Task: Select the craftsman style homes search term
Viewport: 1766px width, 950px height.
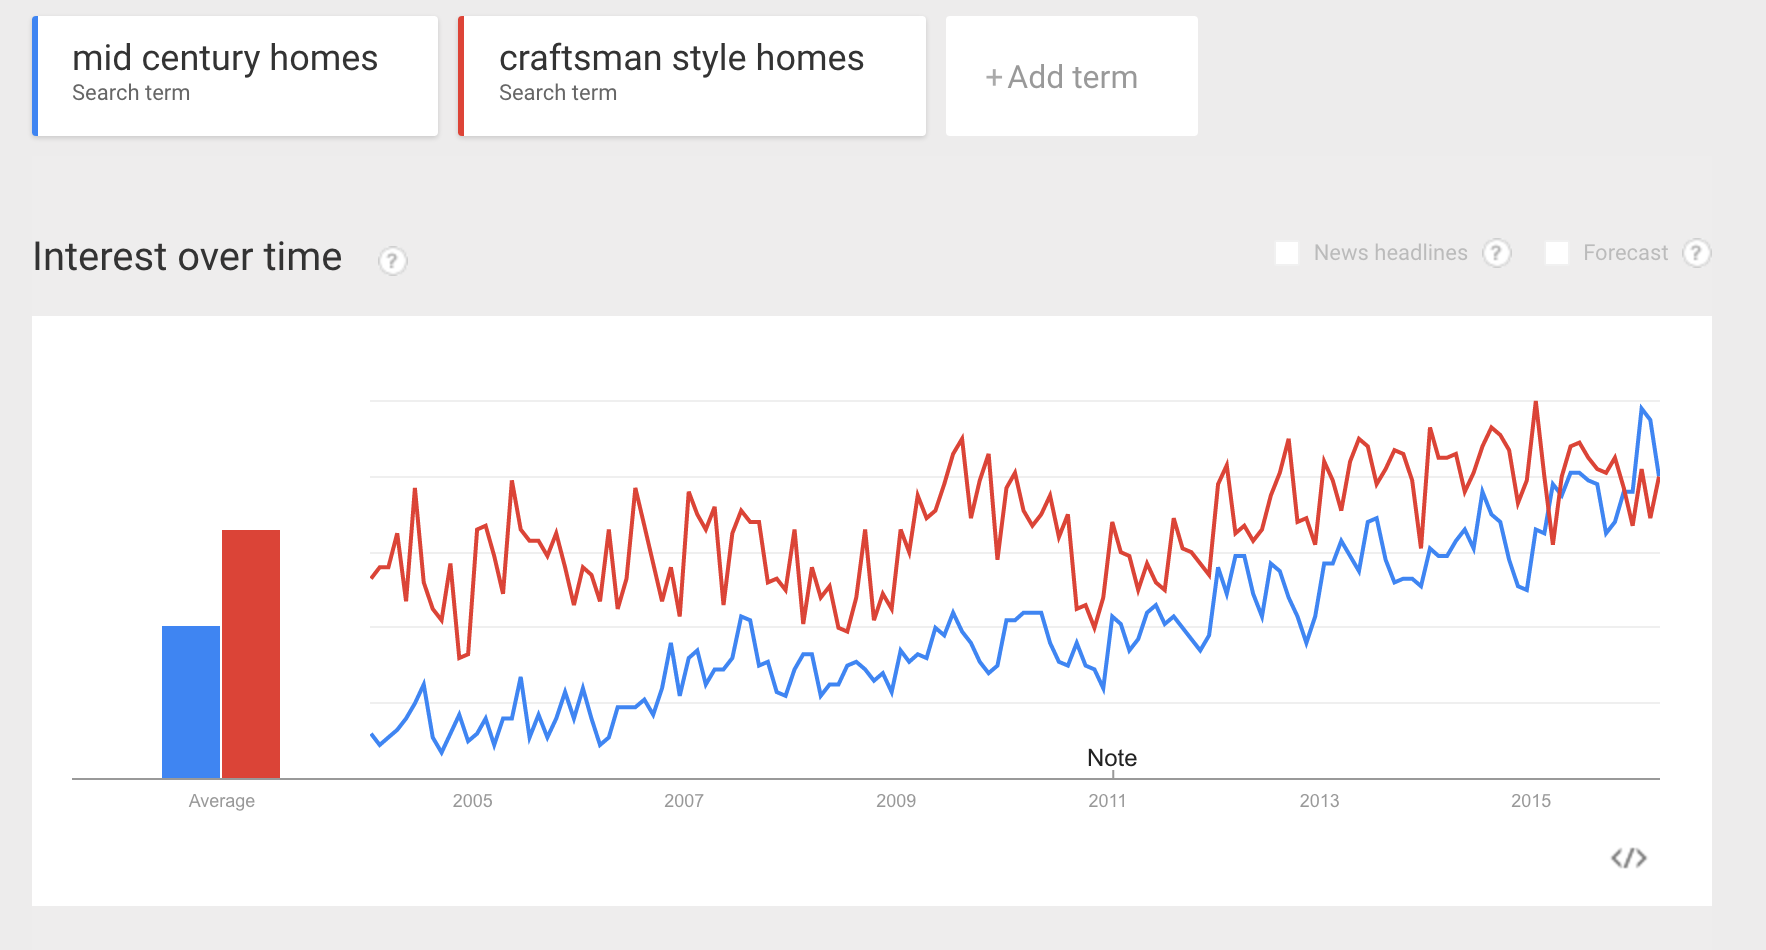Action: pos(692,76)
